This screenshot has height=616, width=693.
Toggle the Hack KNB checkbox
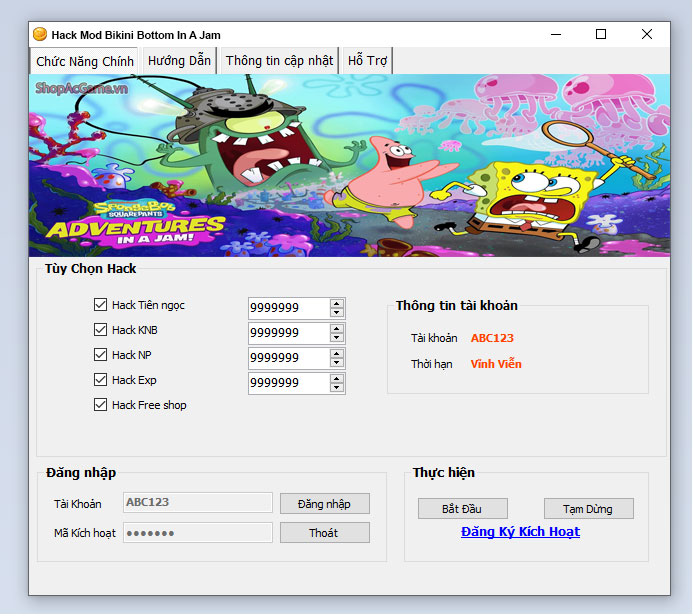[x=100, y=330]
